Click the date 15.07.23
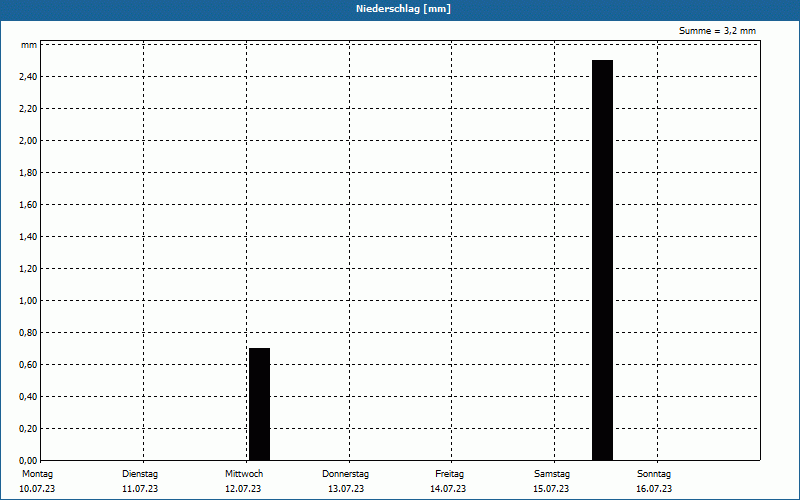This screenshot has height=500, width=800. pyautogui.click(x=551, y=489)
